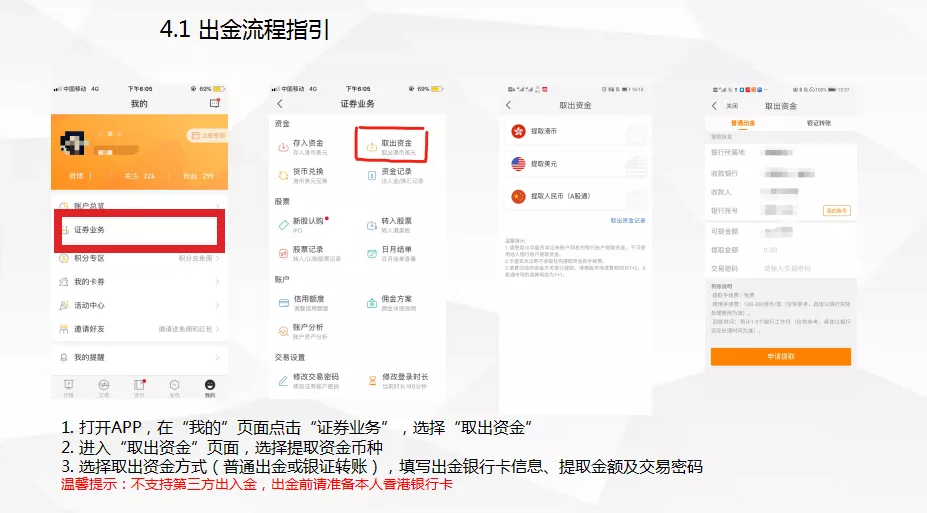Tap 转入股票 icon

click(372, 225)
